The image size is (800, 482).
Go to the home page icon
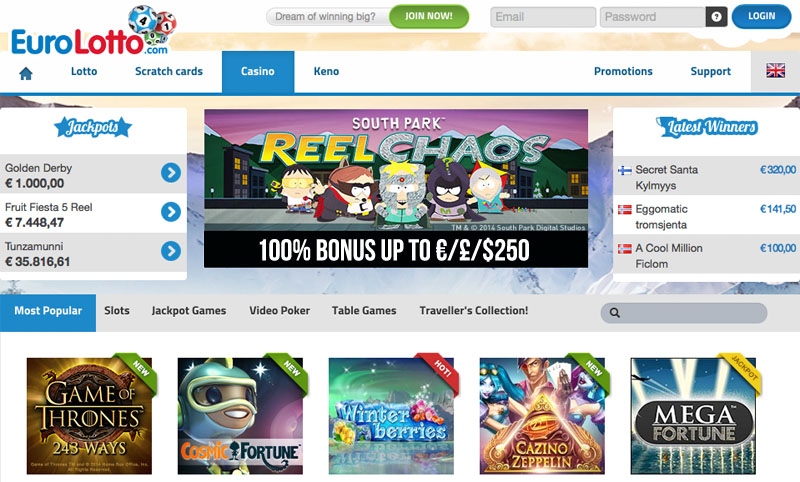tap(26, 74)
